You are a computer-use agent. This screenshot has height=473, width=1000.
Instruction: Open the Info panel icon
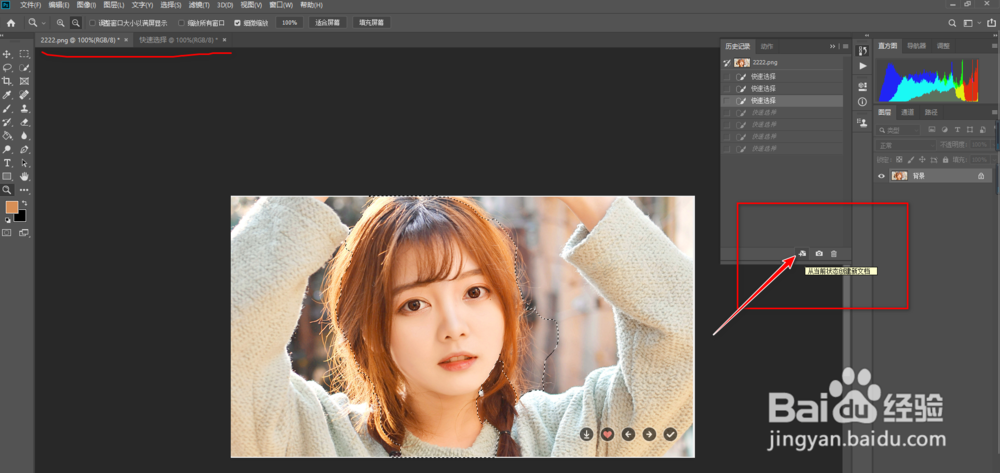[x=862, y=102]
